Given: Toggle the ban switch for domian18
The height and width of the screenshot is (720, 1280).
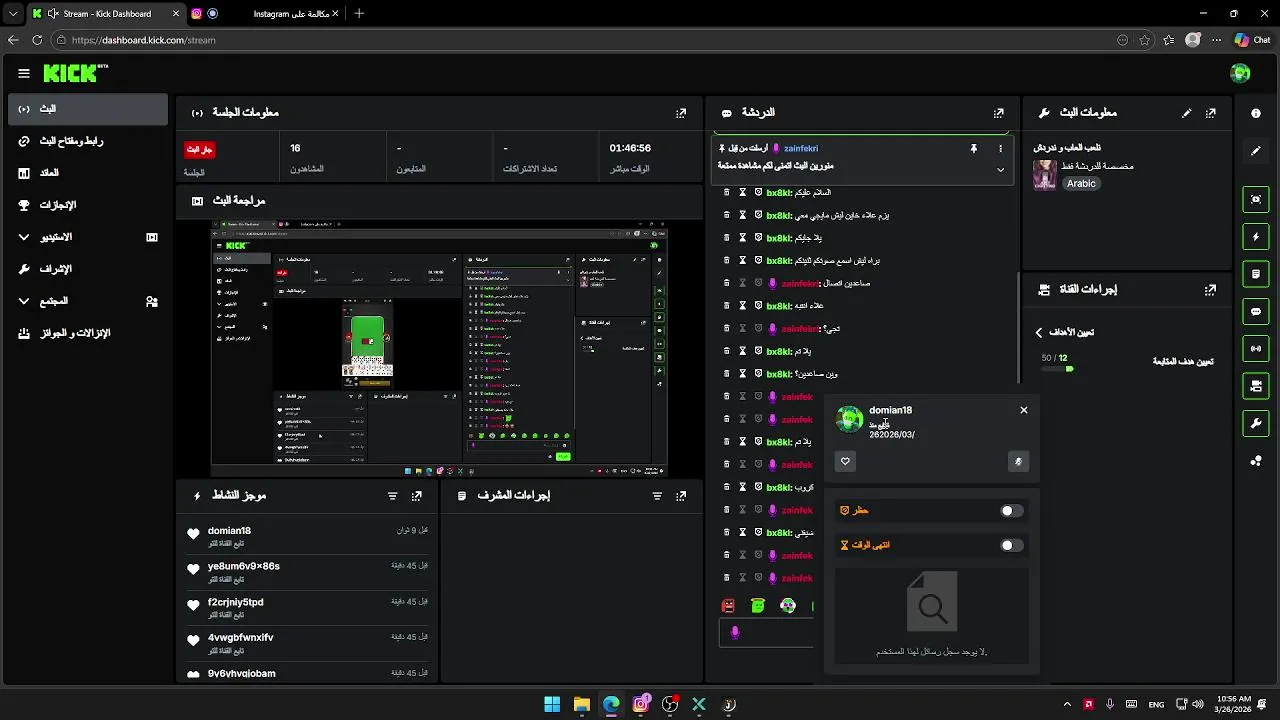Looking at the screenshot, I should (x=1012, y=511).
